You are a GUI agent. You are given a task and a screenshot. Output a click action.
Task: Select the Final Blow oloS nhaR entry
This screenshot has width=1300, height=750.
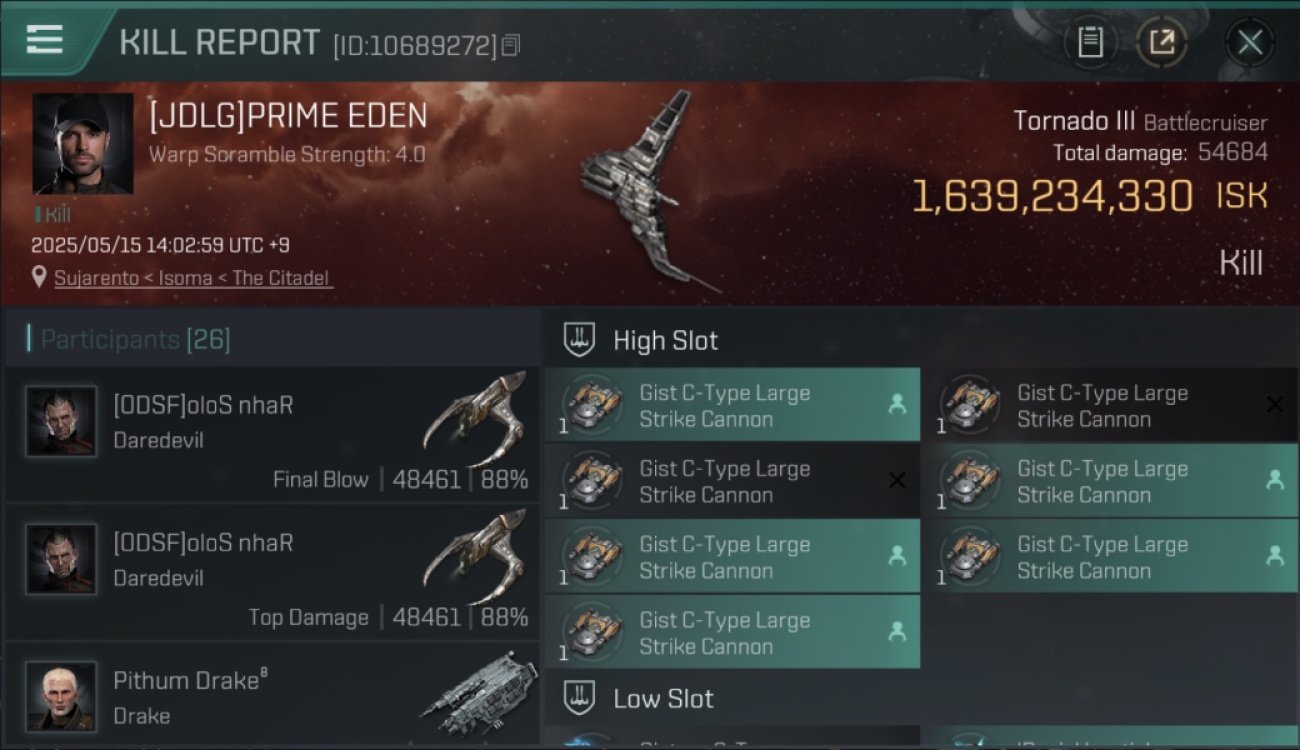(271, 434)
